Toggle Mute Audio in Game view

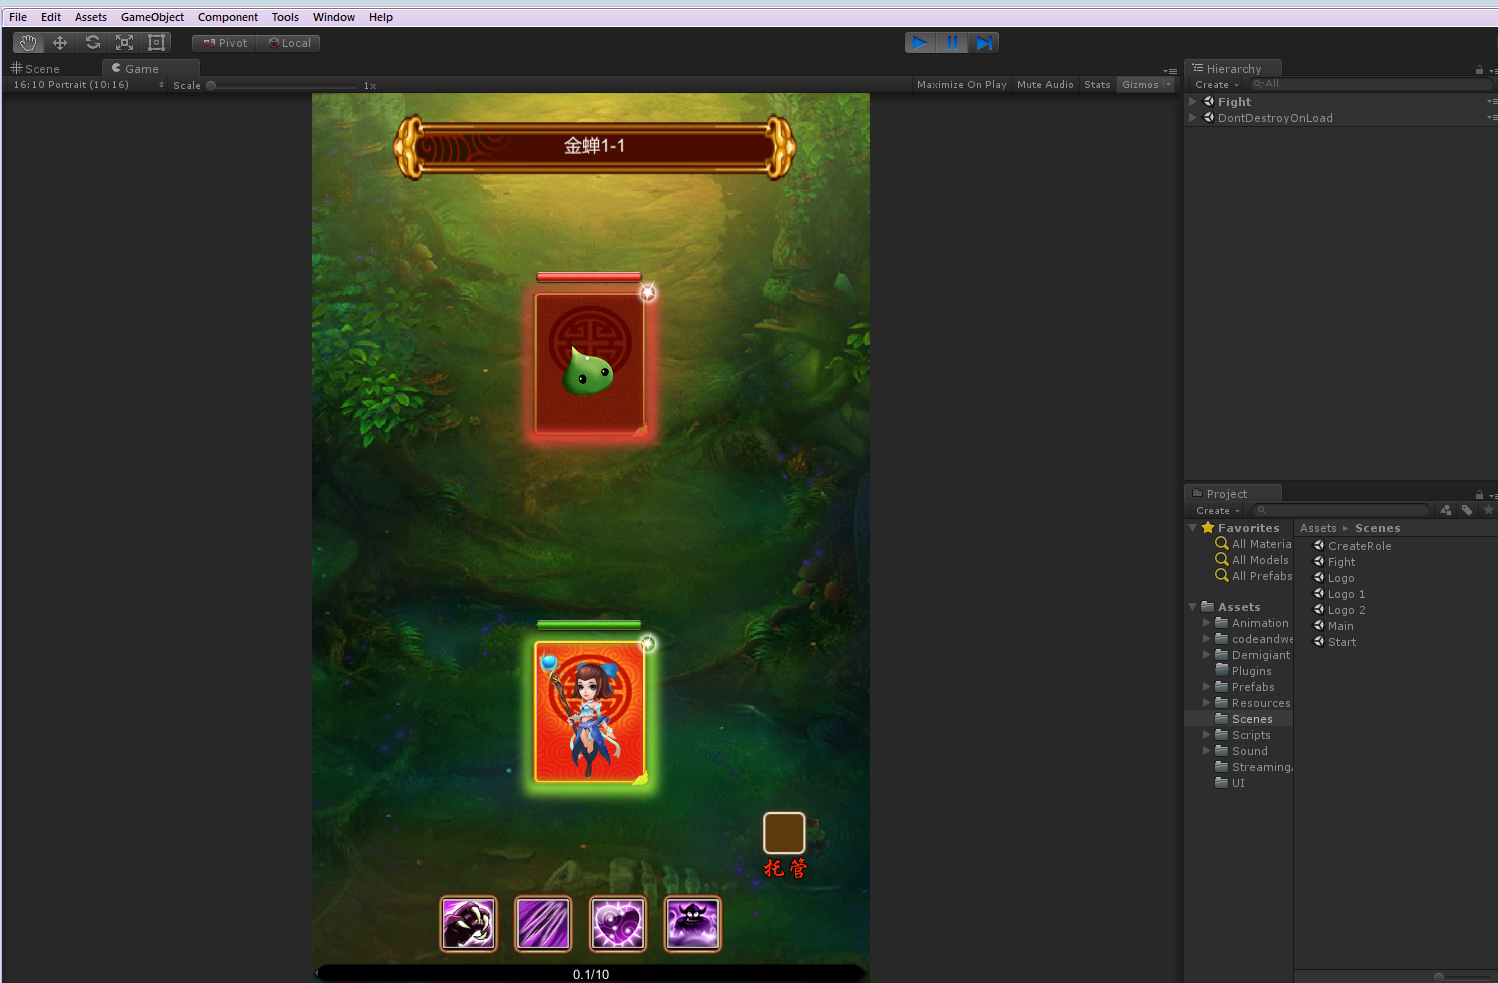(x=1045, y=85)
